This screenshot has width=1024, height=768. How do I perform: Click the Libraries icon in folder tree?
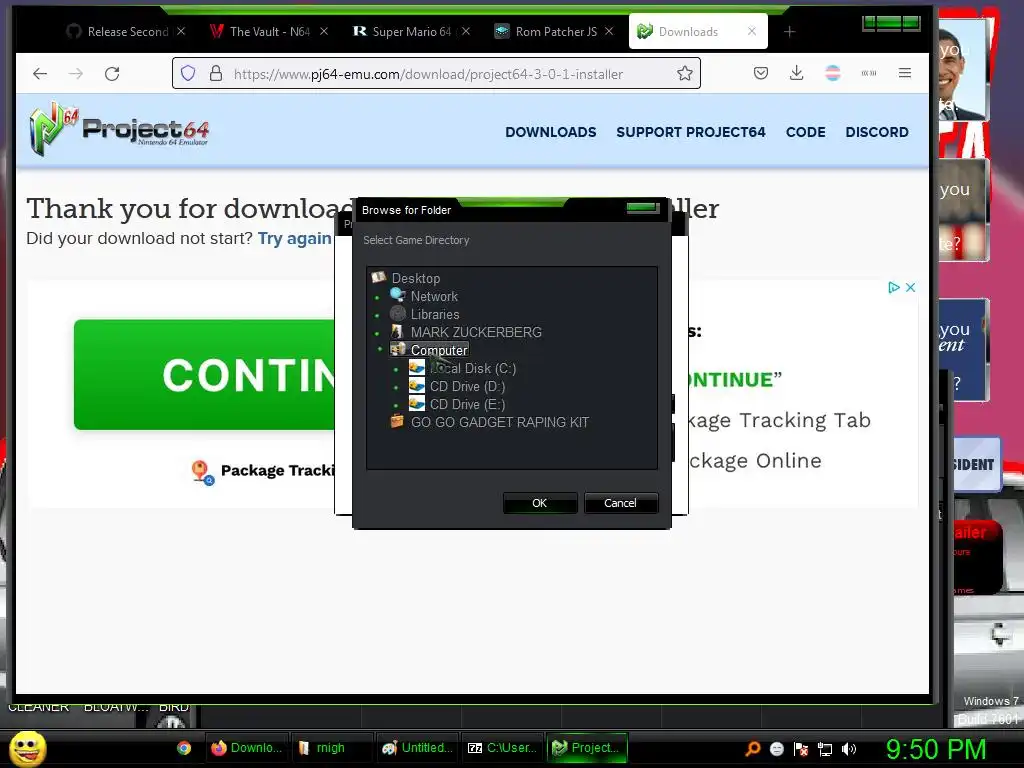[x=398, y=313]
